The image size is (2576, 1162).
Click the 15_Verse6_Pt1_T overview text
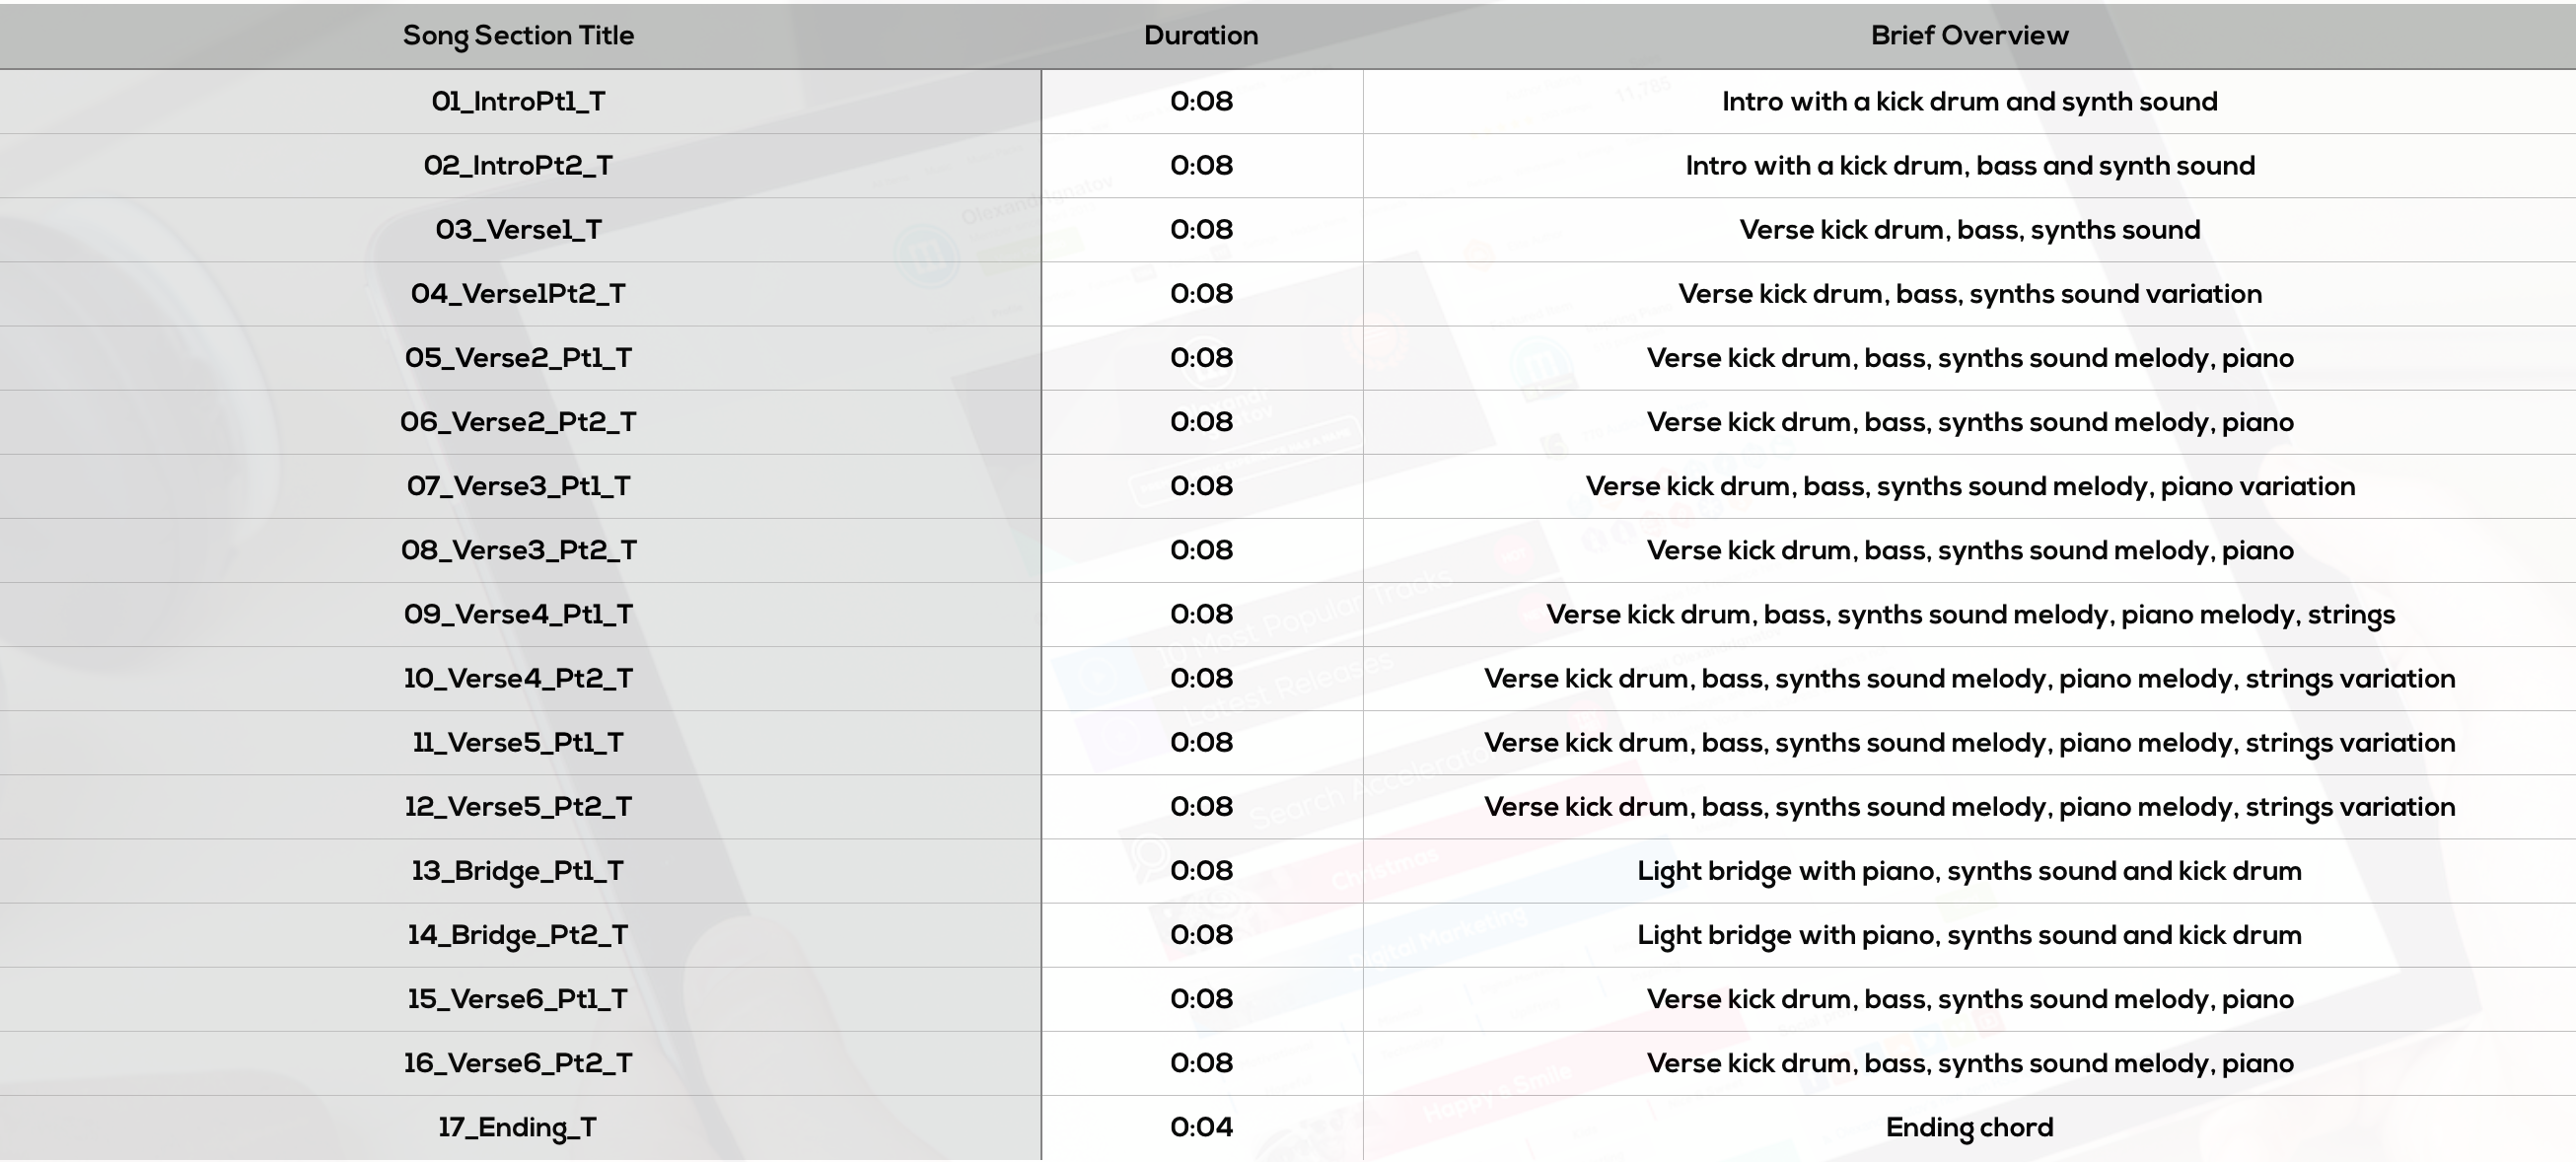point(1969,999)
